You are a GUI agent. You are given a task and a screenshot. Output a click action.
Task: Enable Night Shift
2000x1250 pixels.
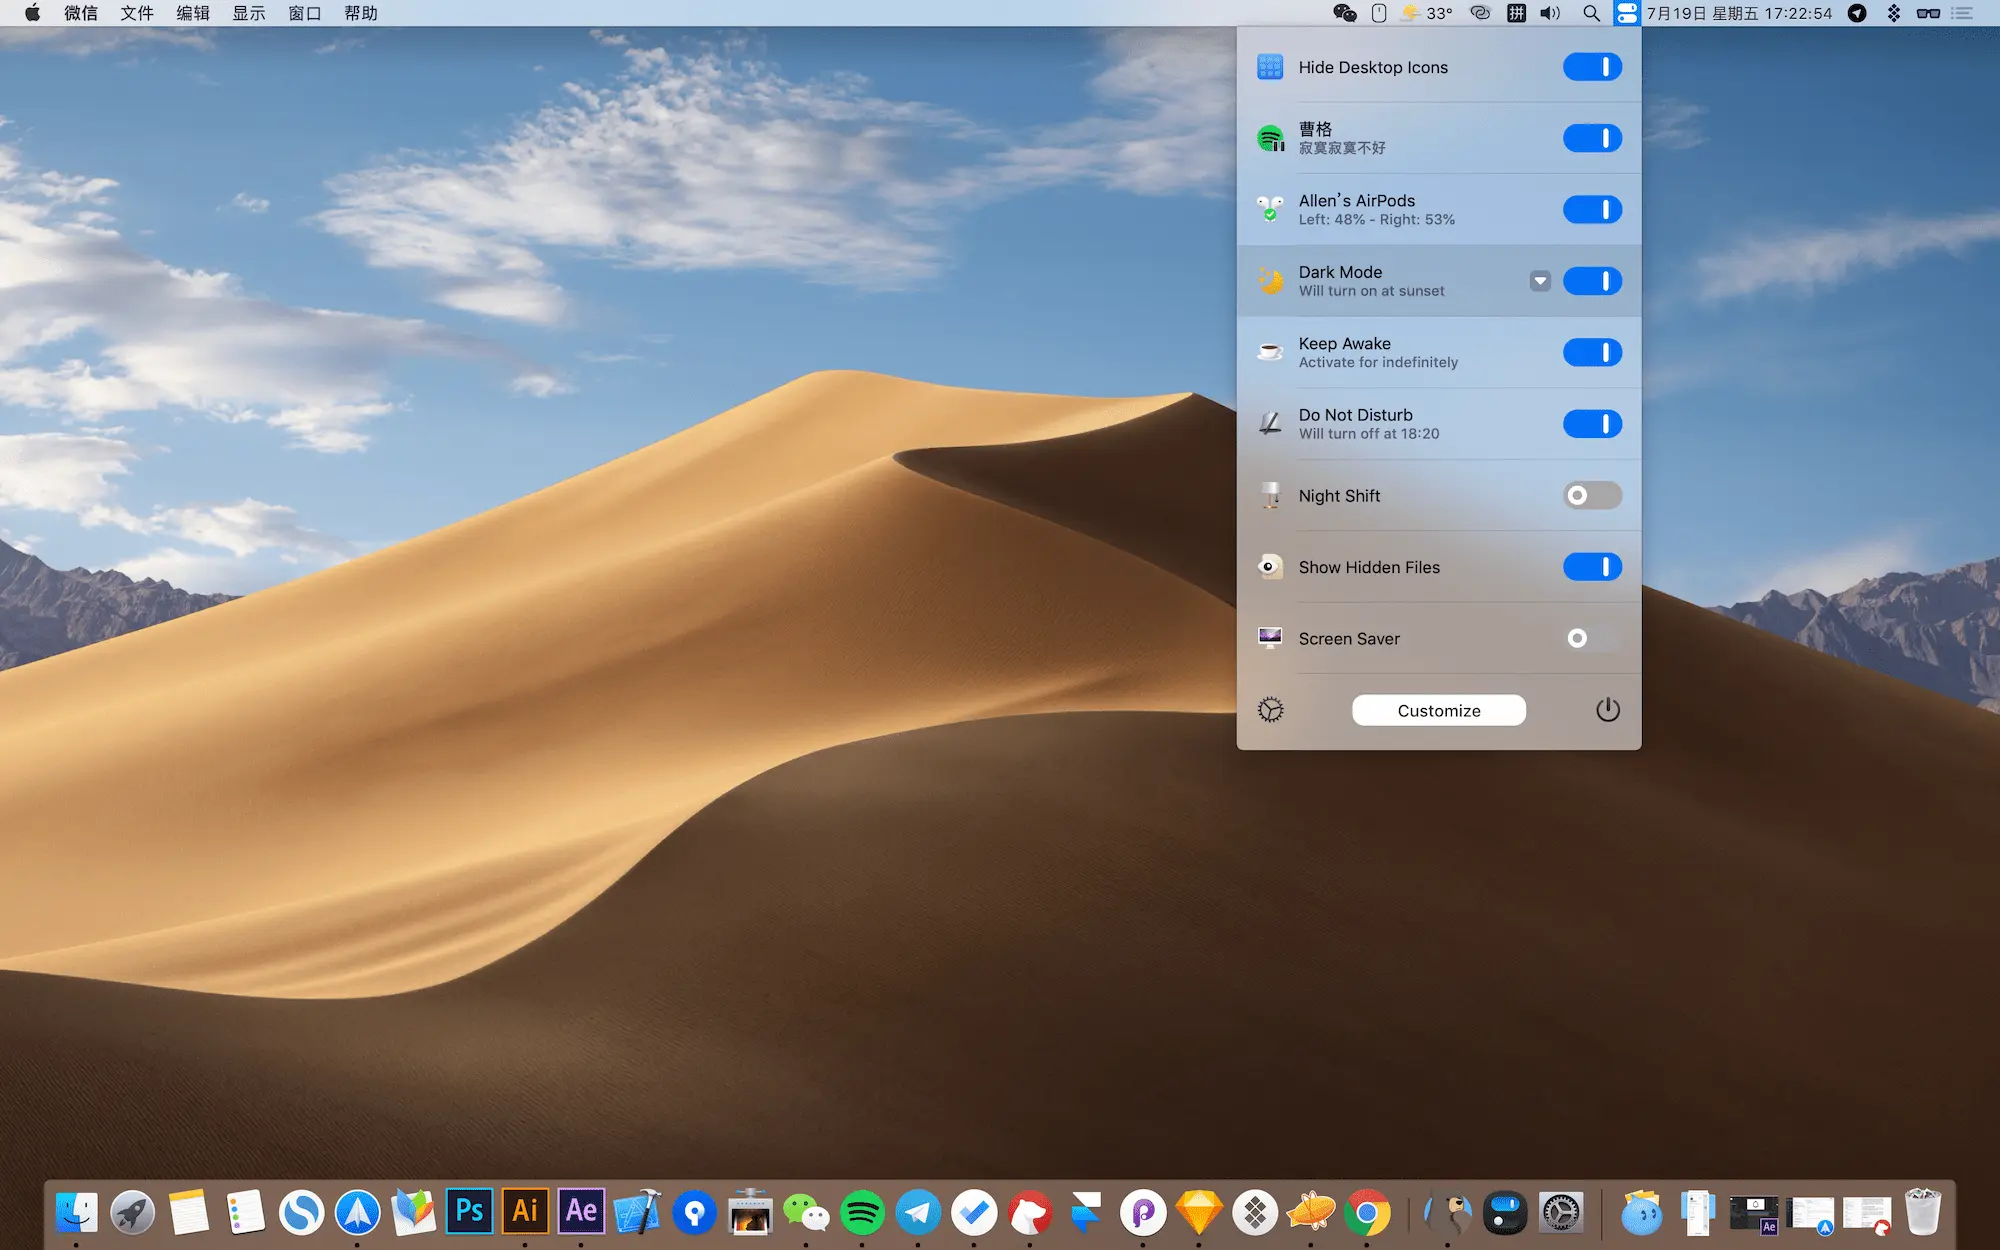(x=1590, y=495)
